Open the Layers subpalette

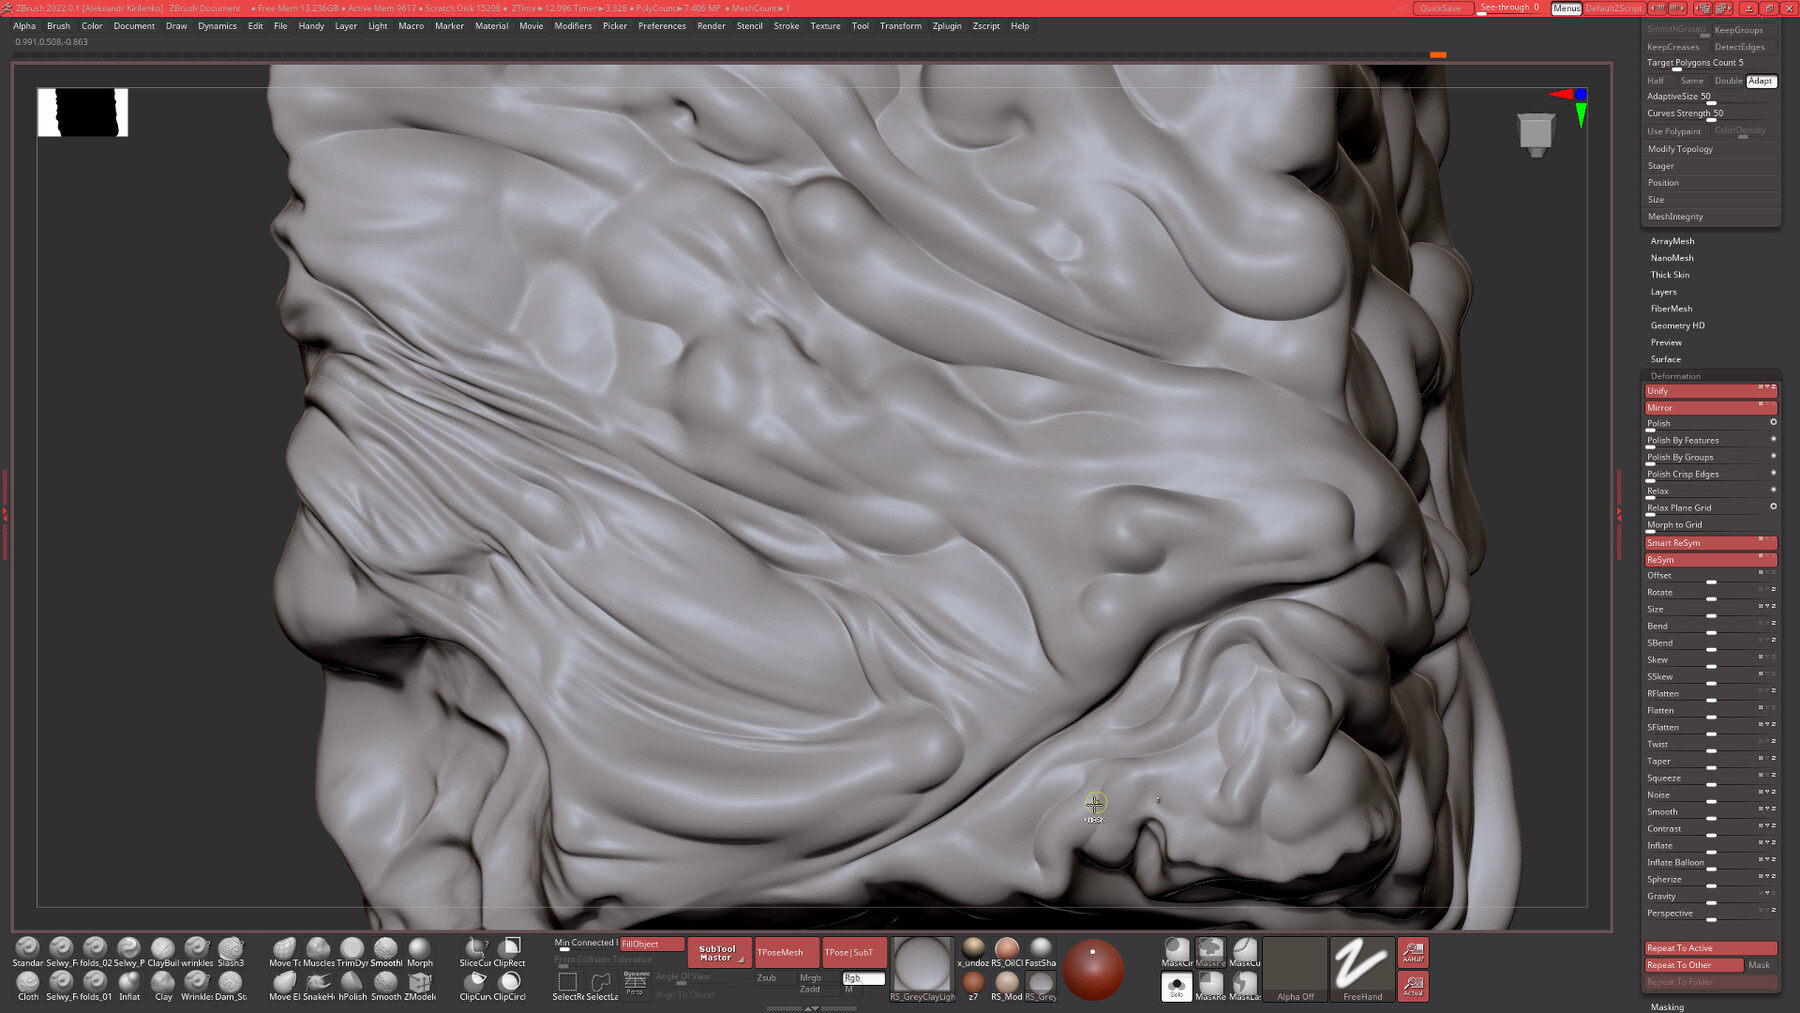click(x=1663, y=291)
